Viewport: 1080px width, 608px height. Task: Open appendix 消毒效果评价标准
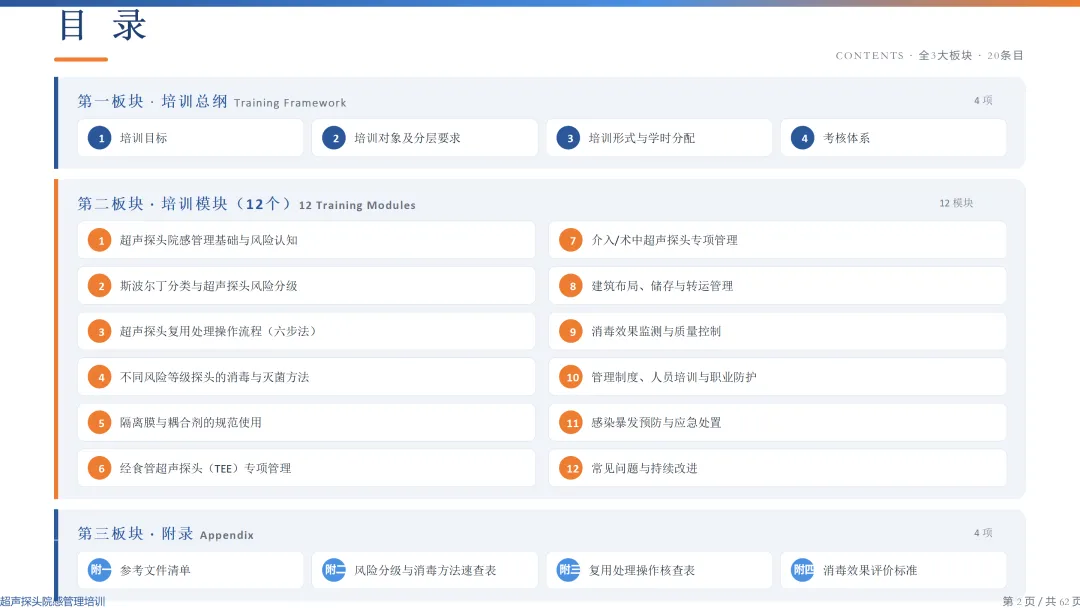[893, 570]
